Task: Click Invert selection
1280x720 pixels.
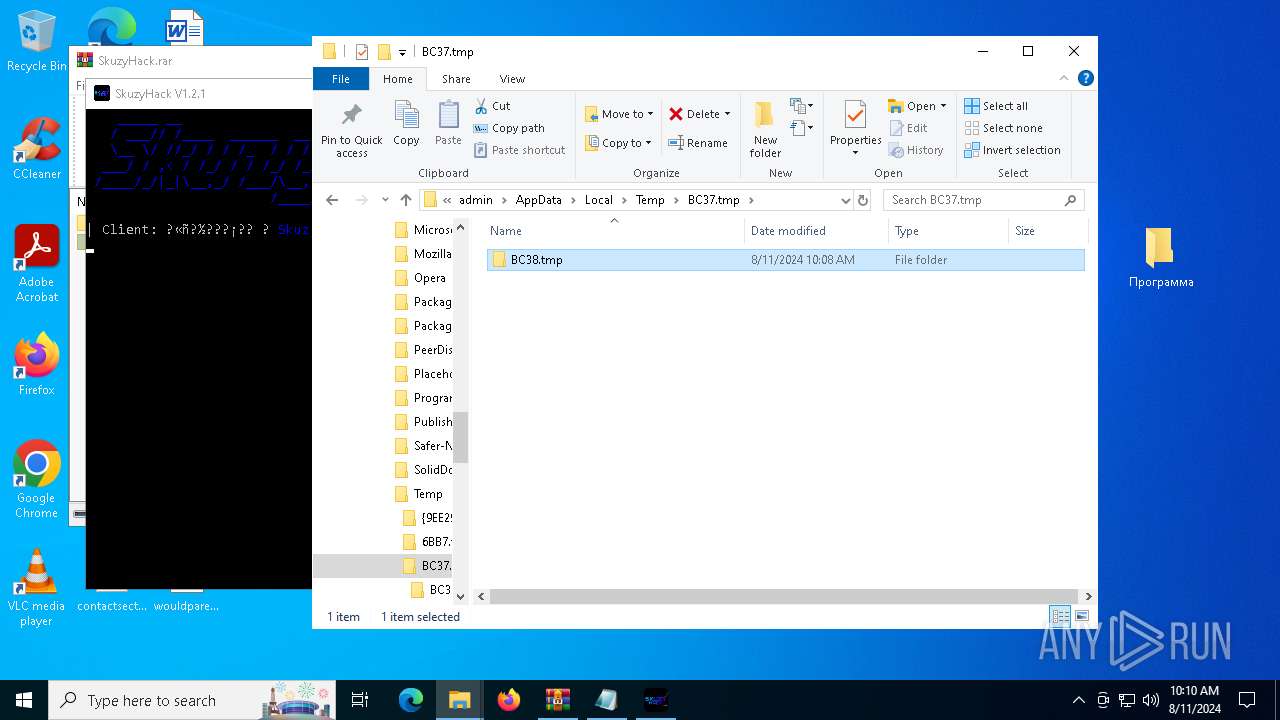Action: click(1012, 150)
